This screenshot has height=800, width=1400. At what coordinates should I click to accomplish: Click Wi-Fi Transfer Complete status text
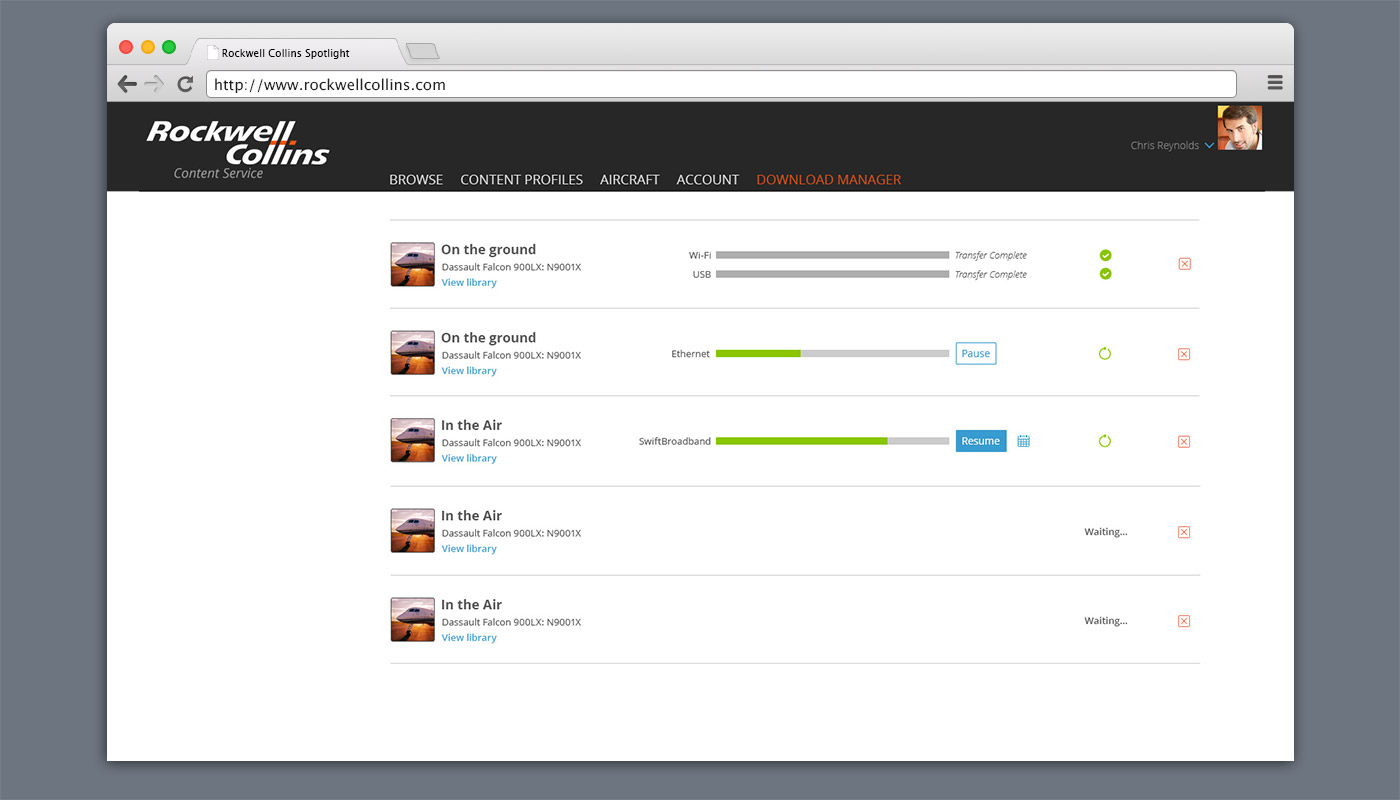(x=991, y=256)
